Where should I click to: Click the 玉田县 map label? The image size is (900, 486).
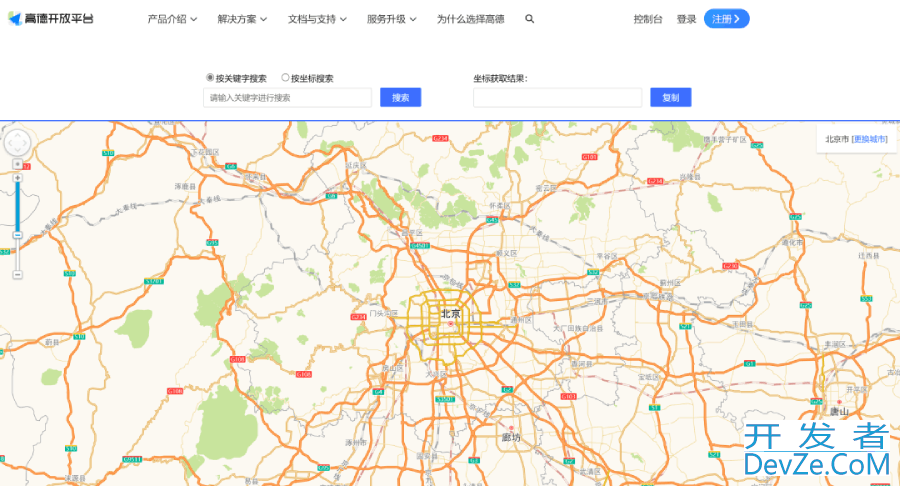tap(742, 324)
